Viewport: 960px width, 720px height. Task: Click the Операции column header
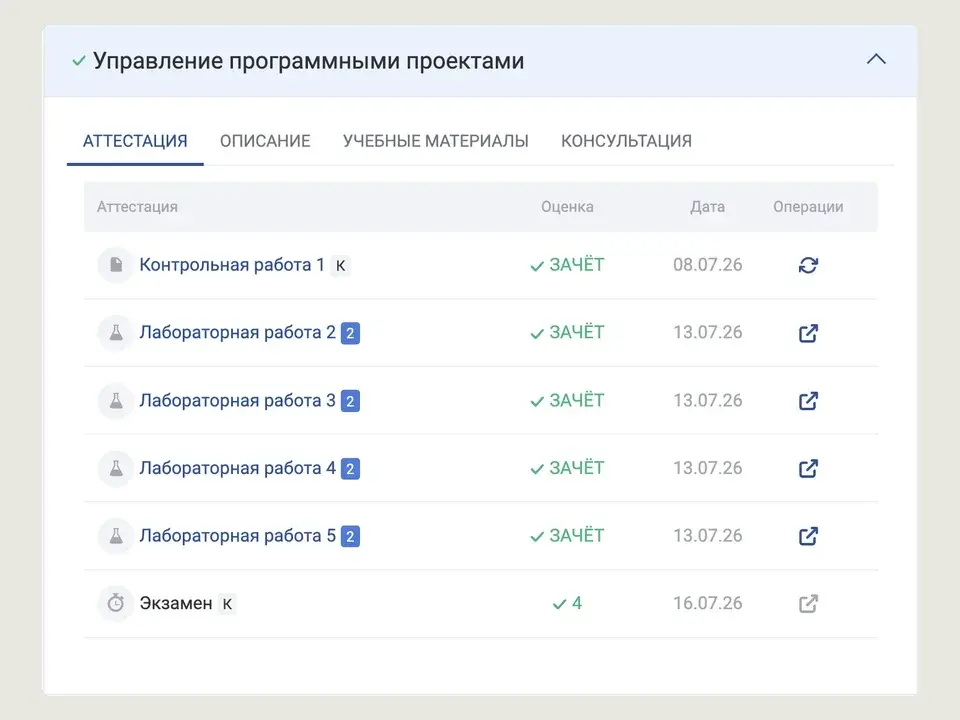808,207
